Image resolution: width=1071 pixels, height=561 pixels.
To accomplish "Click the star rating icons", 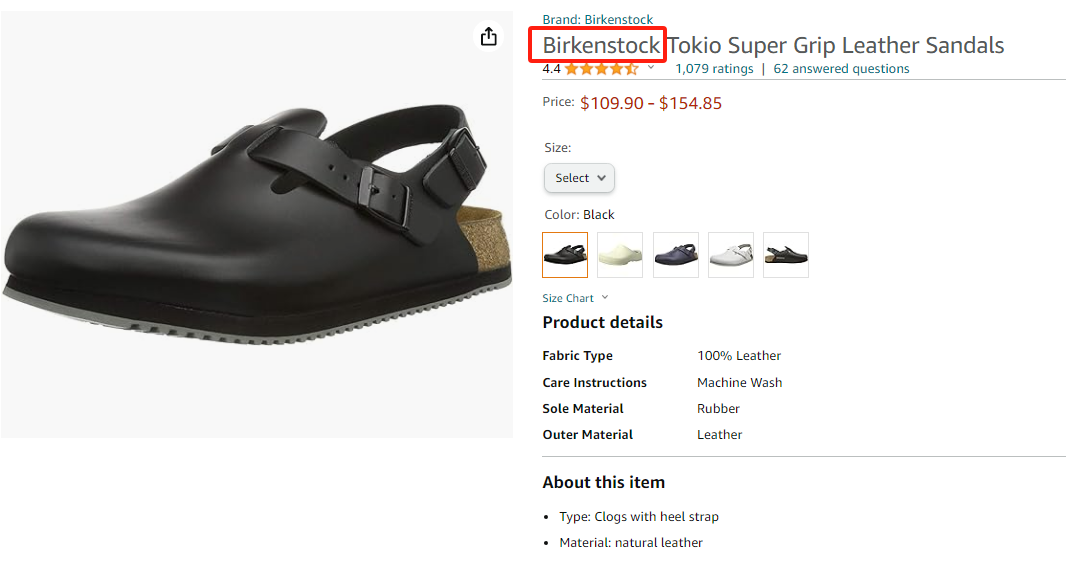I will [601, 69].
